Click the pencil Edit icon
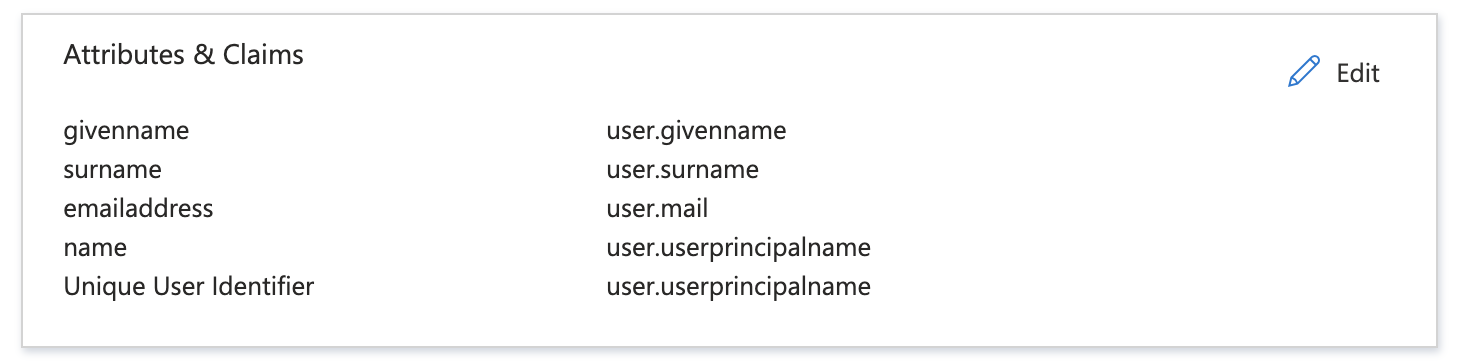This screenshot has height=362, width=1460. click(1304, 72)
